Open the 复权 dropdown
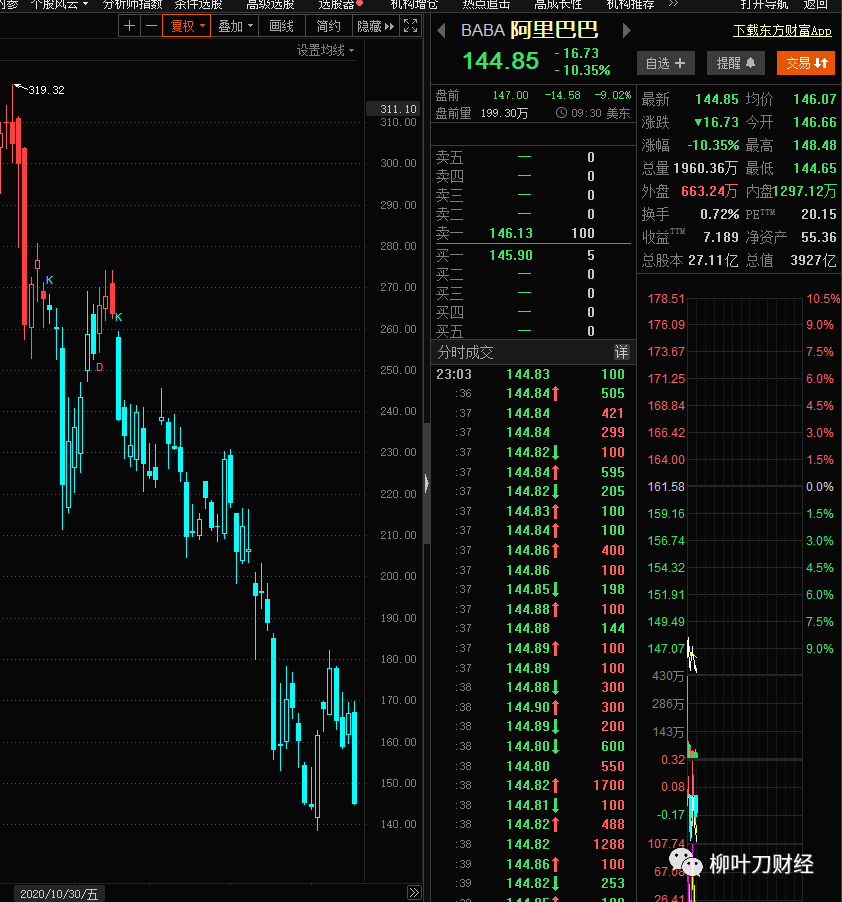The height and width of the screenshot is (902, 842). click(x=187, y=26)
